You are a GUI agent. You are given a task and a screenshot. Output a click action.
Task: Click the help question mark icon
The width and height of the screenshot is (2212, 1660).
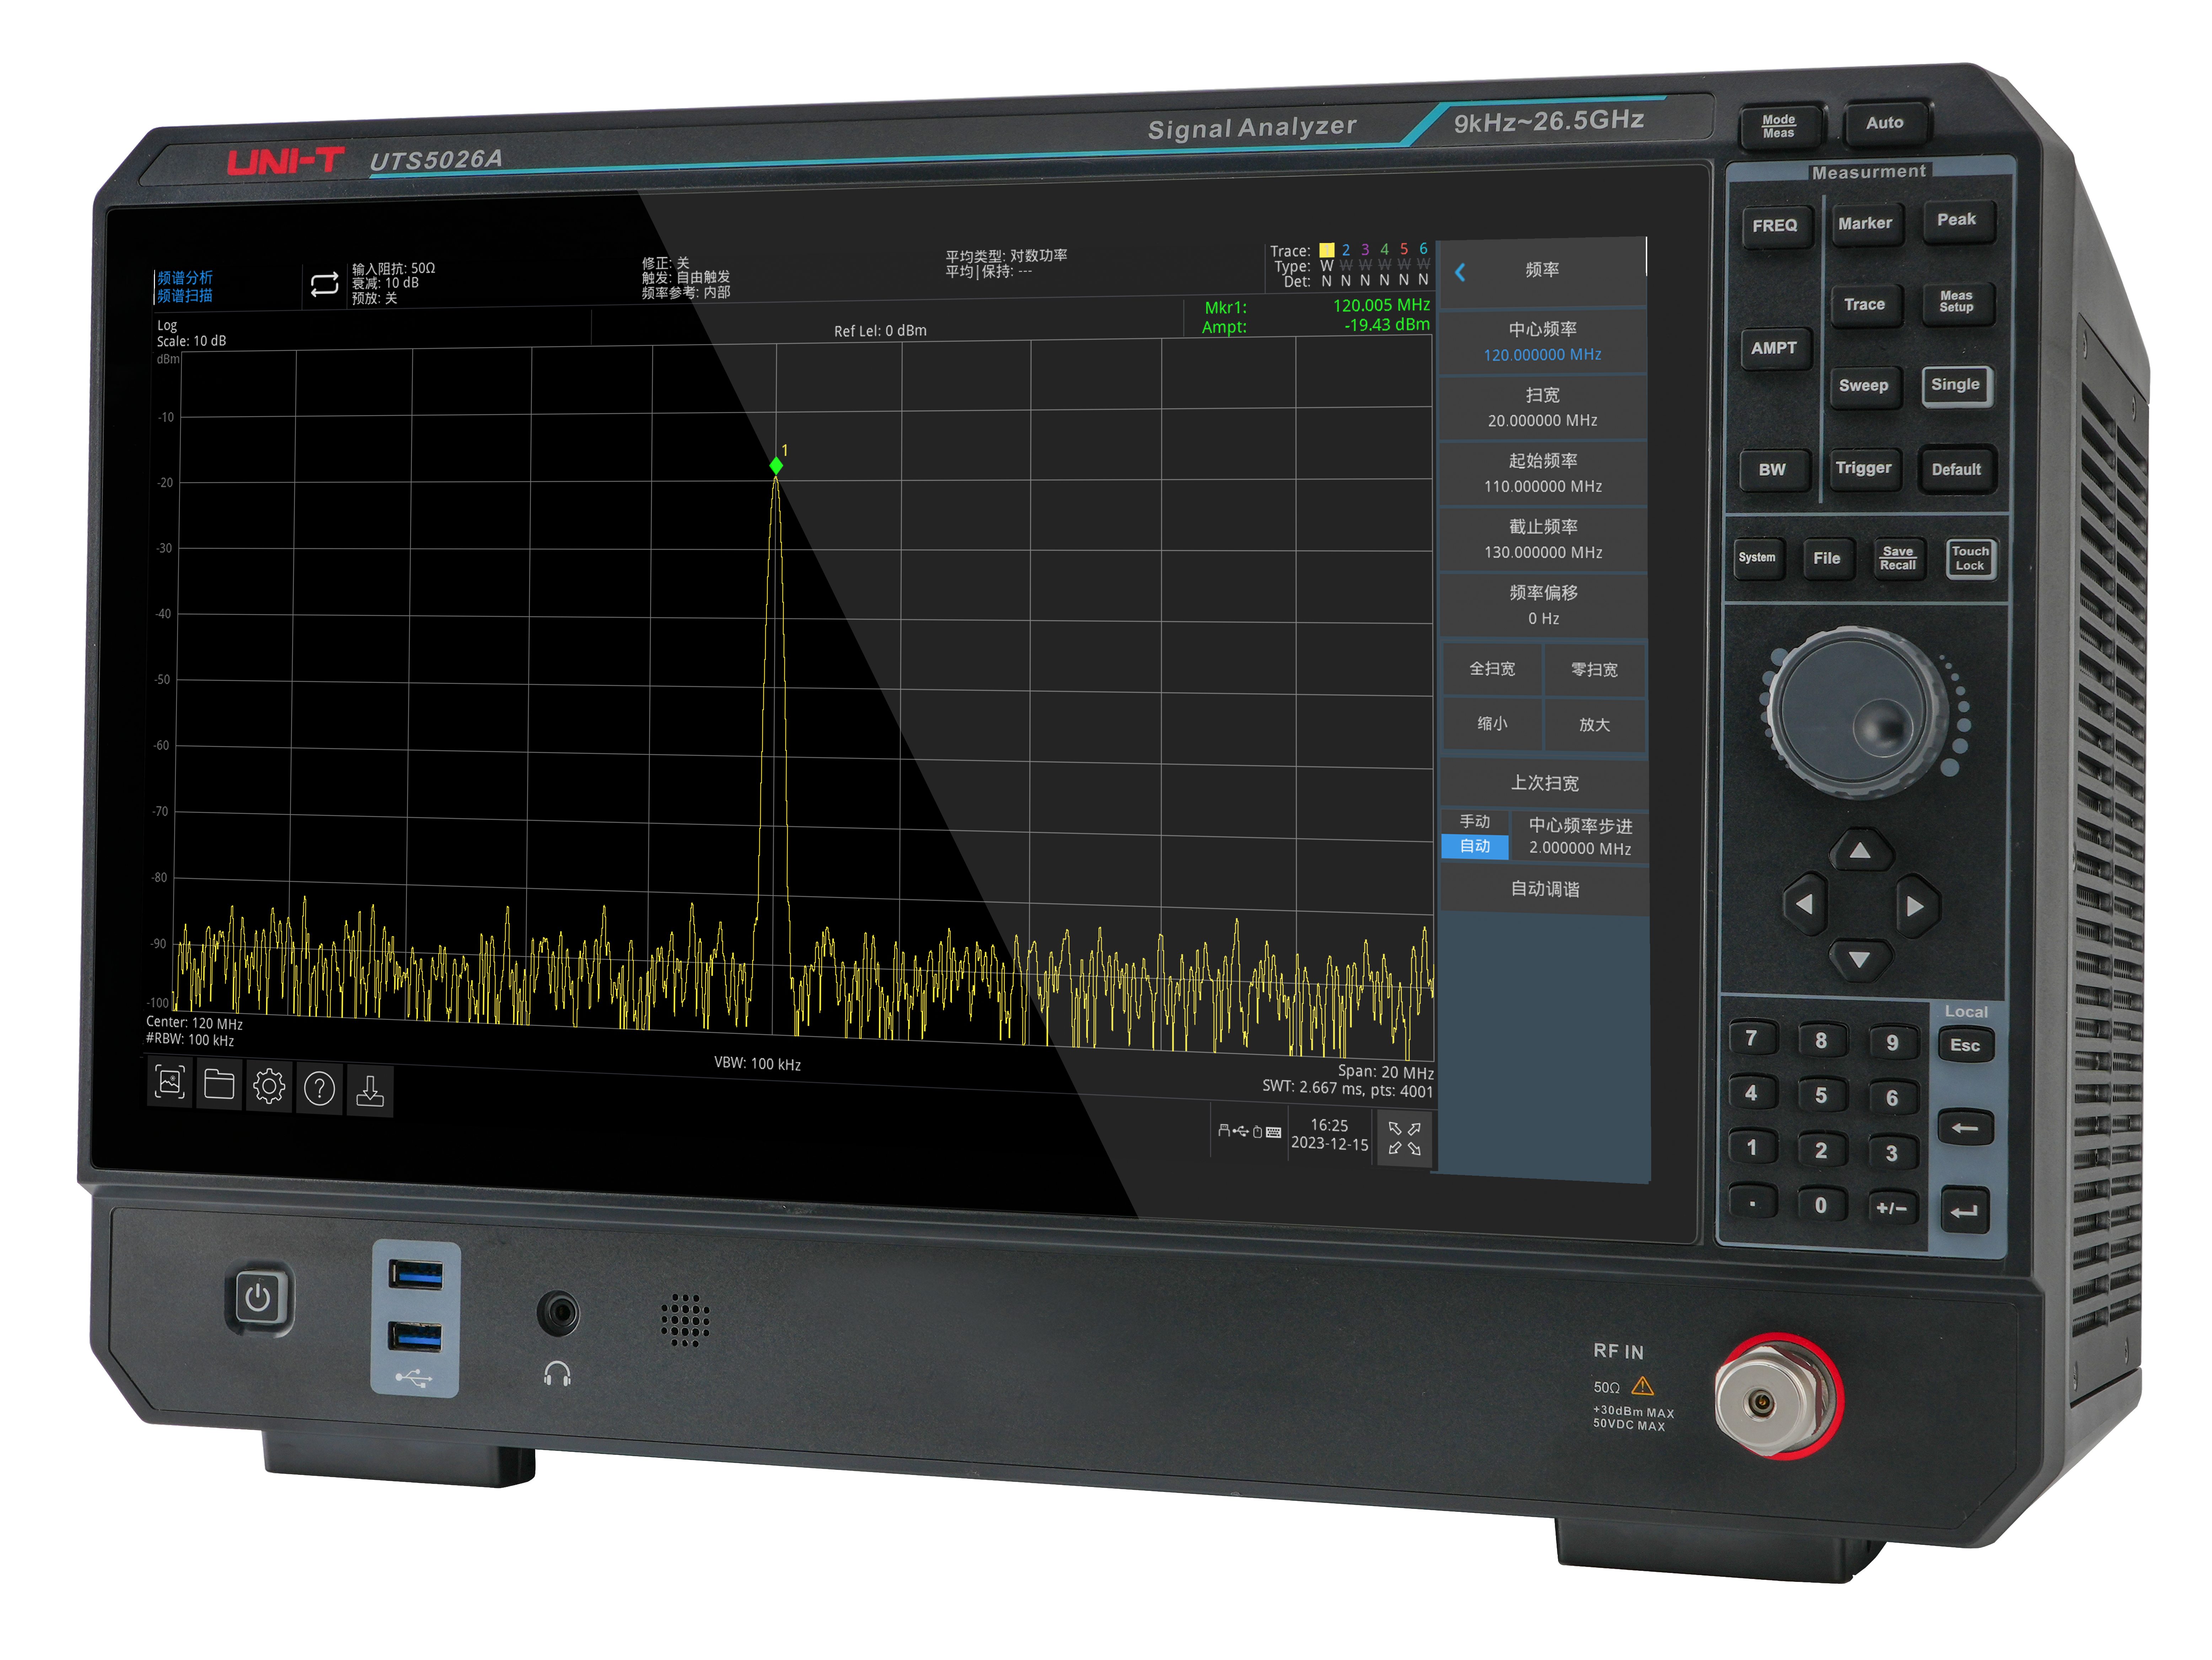(x=319, y=1089)
